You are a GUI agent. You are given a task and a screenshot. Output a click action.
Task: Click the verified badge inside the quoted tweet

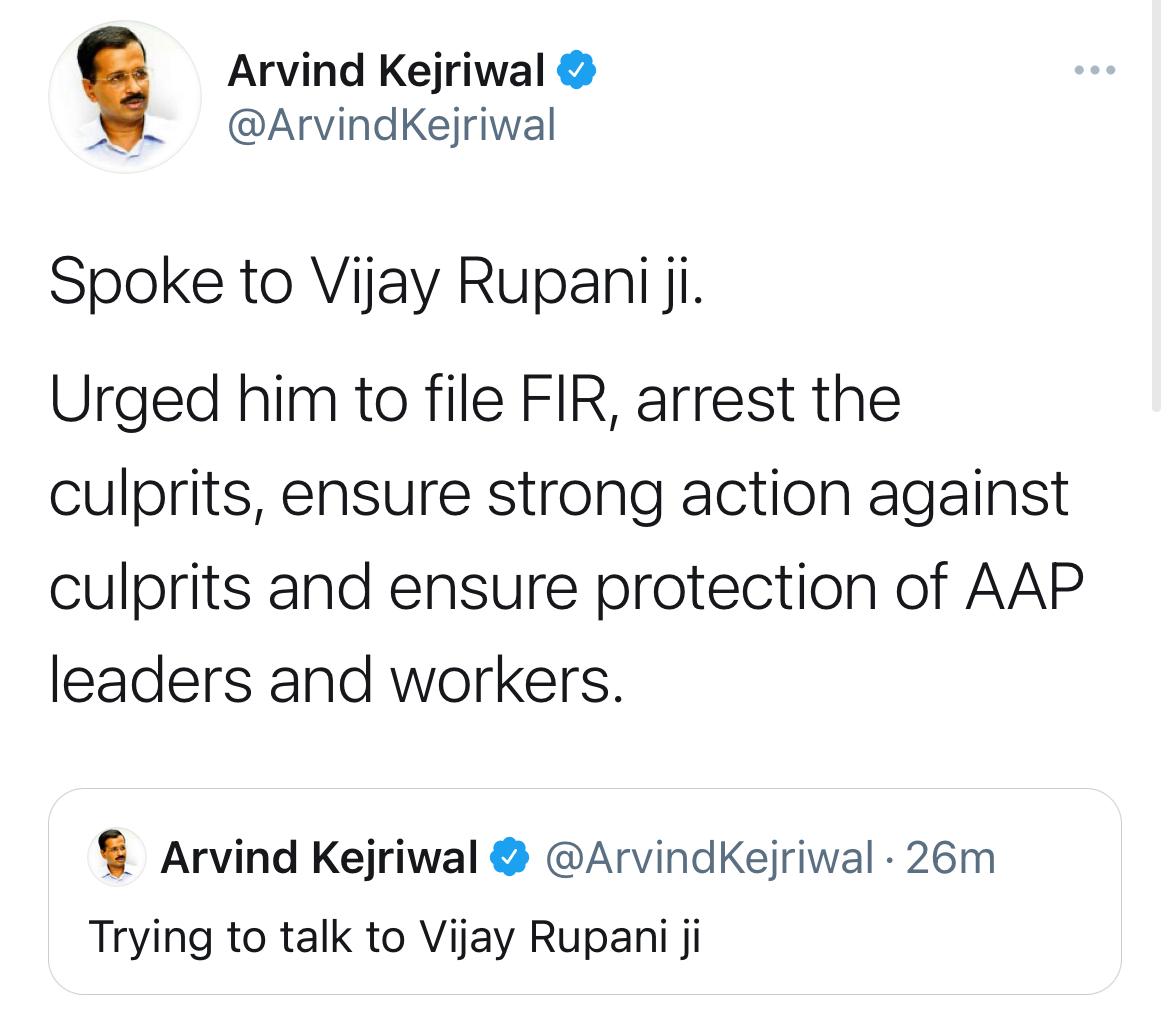511,857
